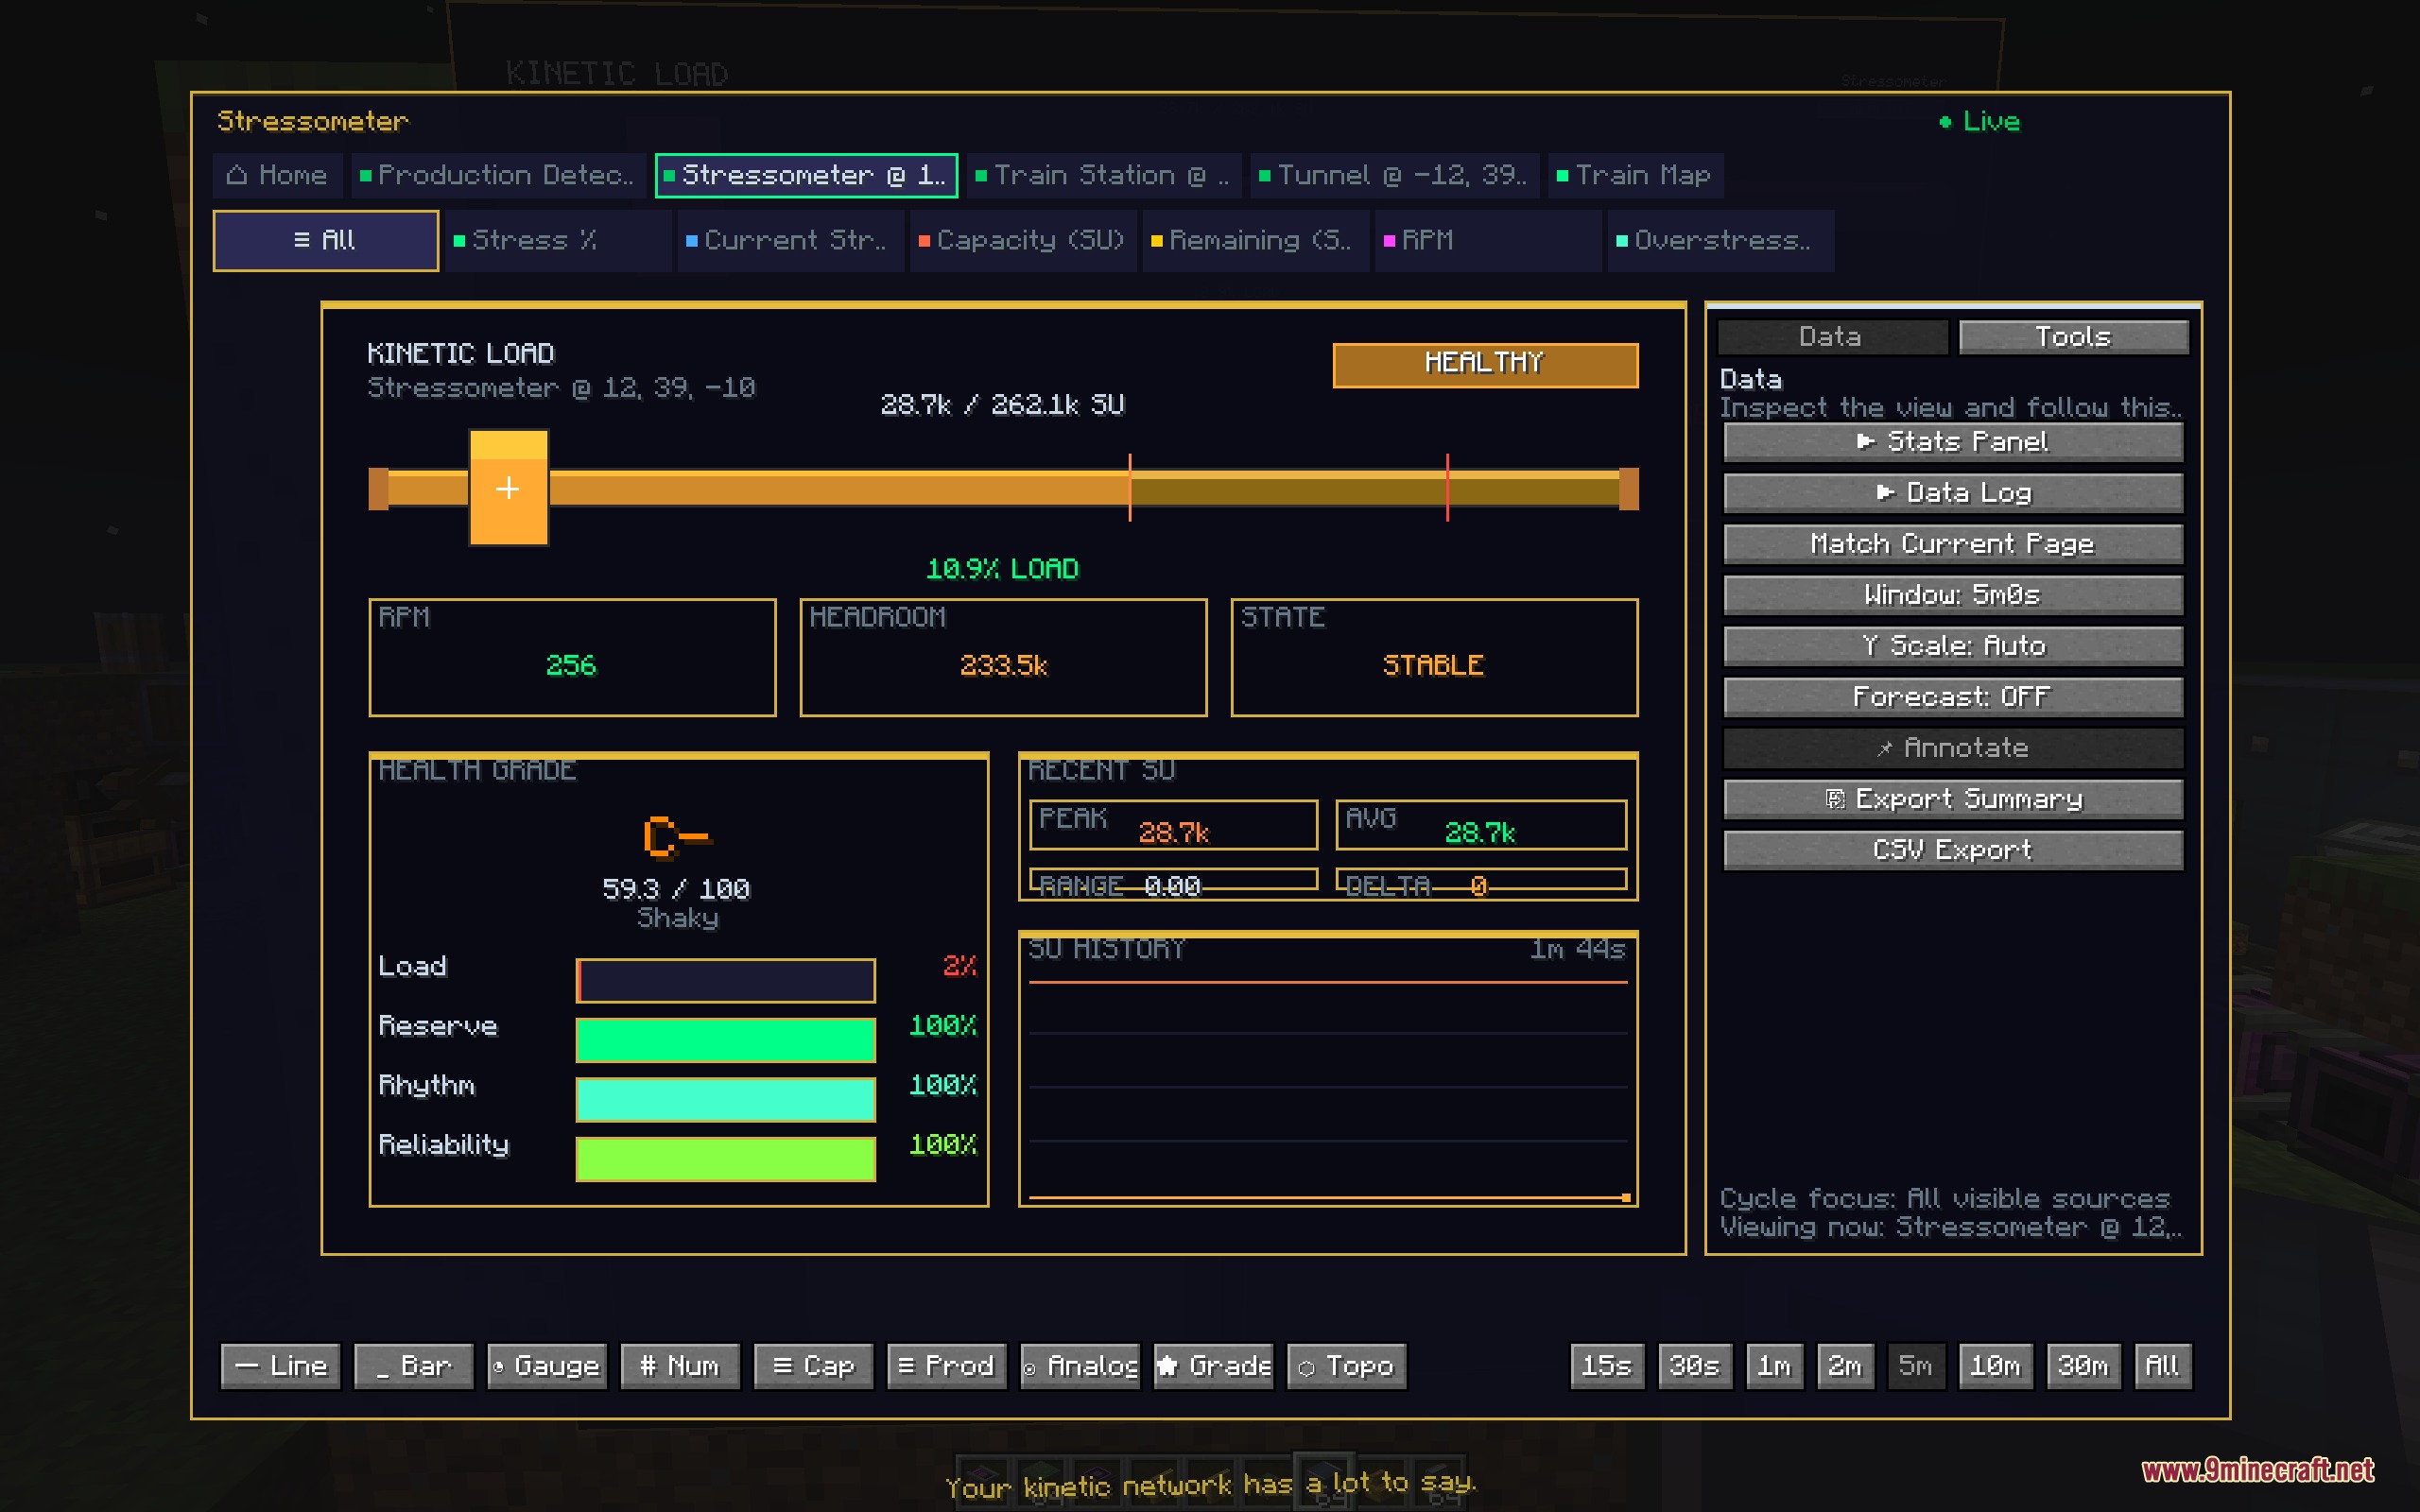Click the HEALTHY status badge

coord(1485,364)
